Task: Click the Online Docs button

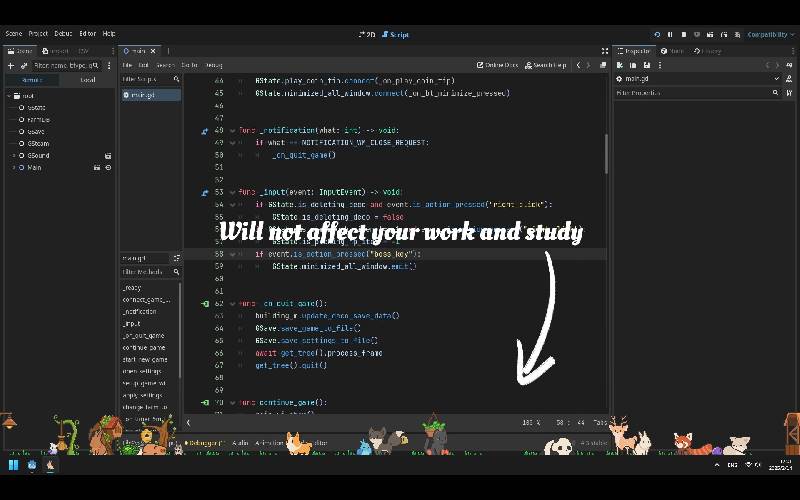Action: [497, 65]
